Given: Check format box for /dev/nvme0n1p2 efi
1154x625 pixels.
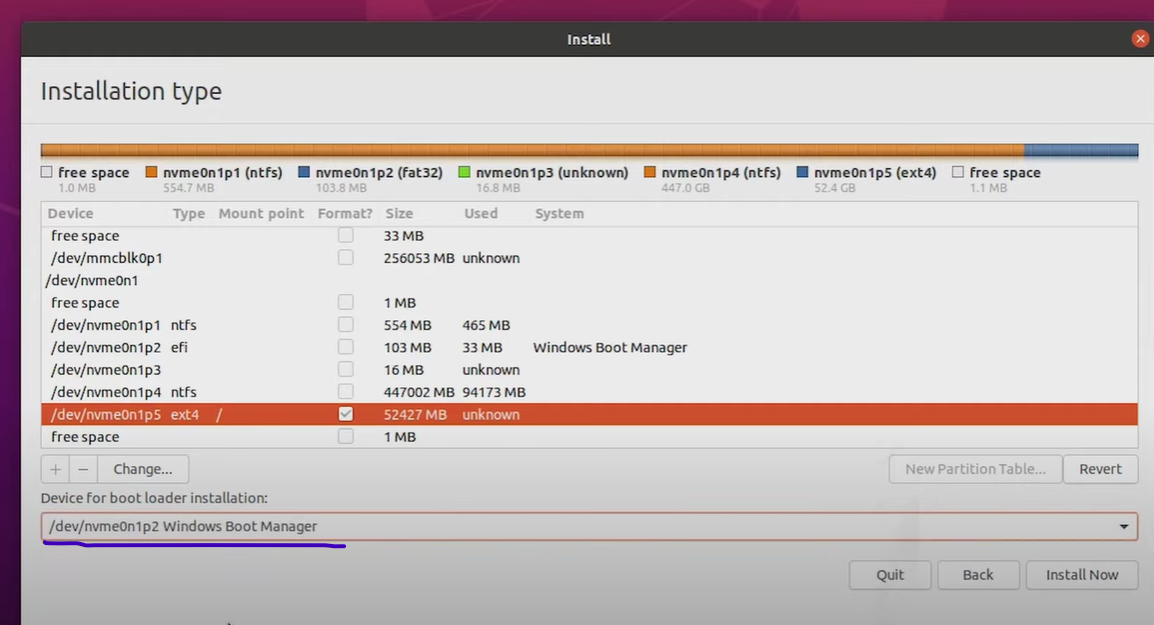Looking at the screenshot, I should tap(345, 347).
